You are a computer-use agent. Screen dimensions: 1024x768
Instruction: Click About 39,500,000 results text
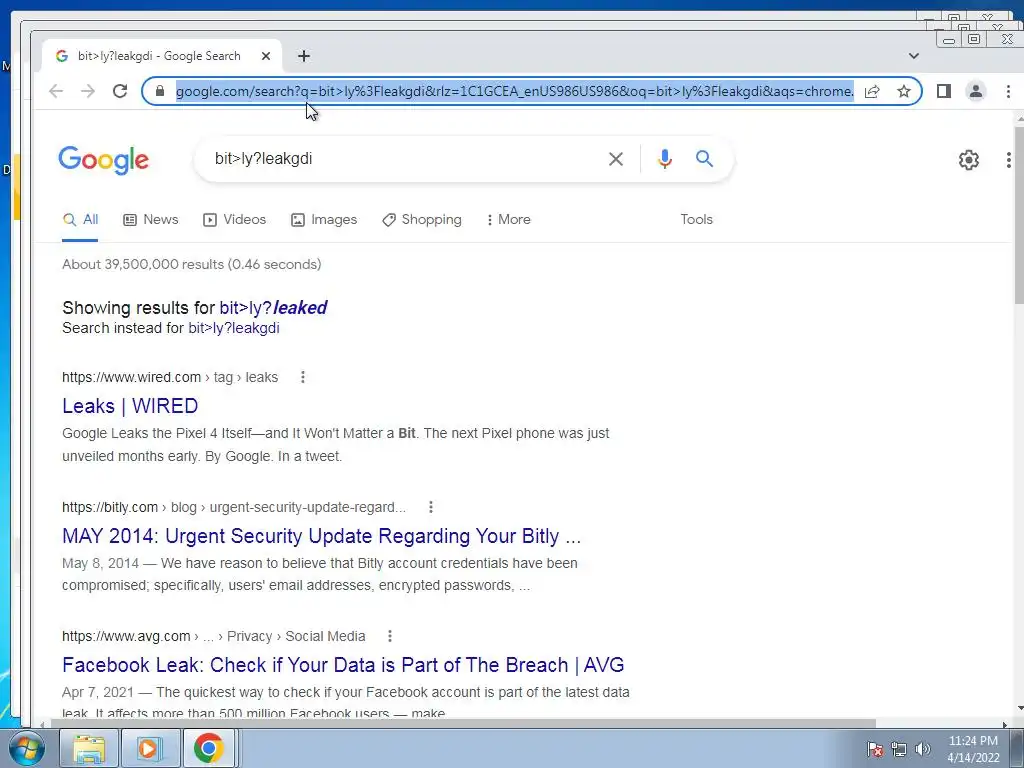point(191,264)
